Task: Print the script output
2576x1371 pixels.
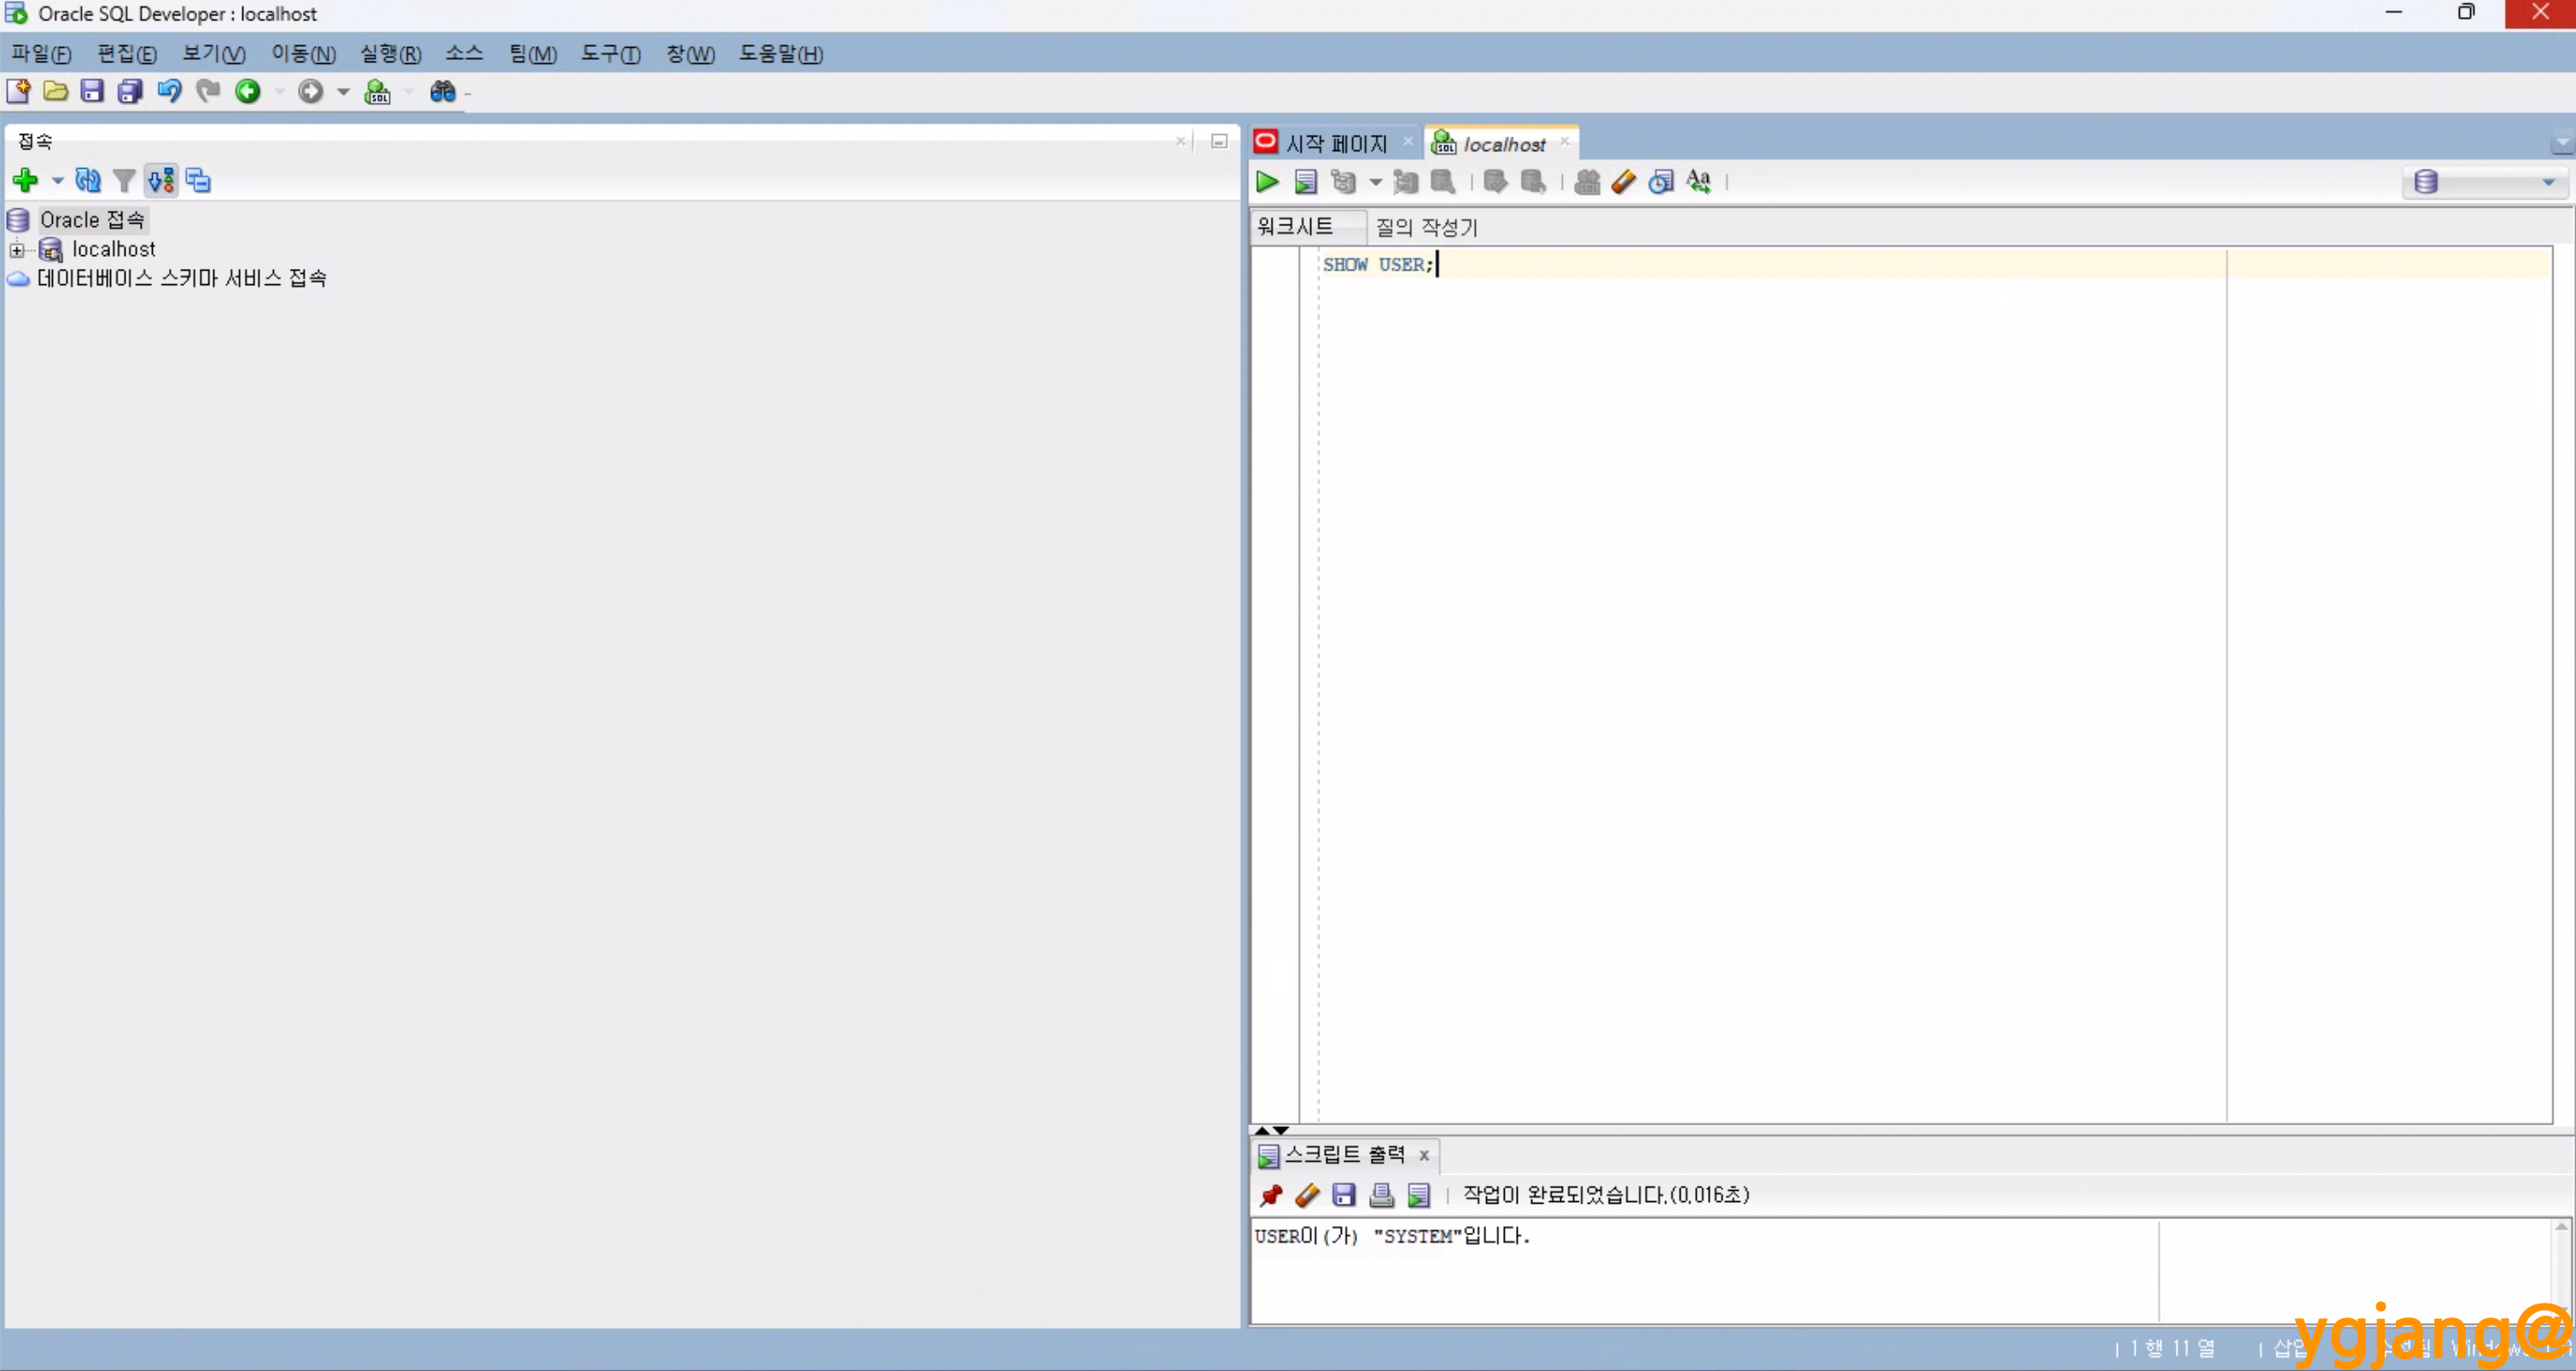Action: [x=1381, y=1195]
